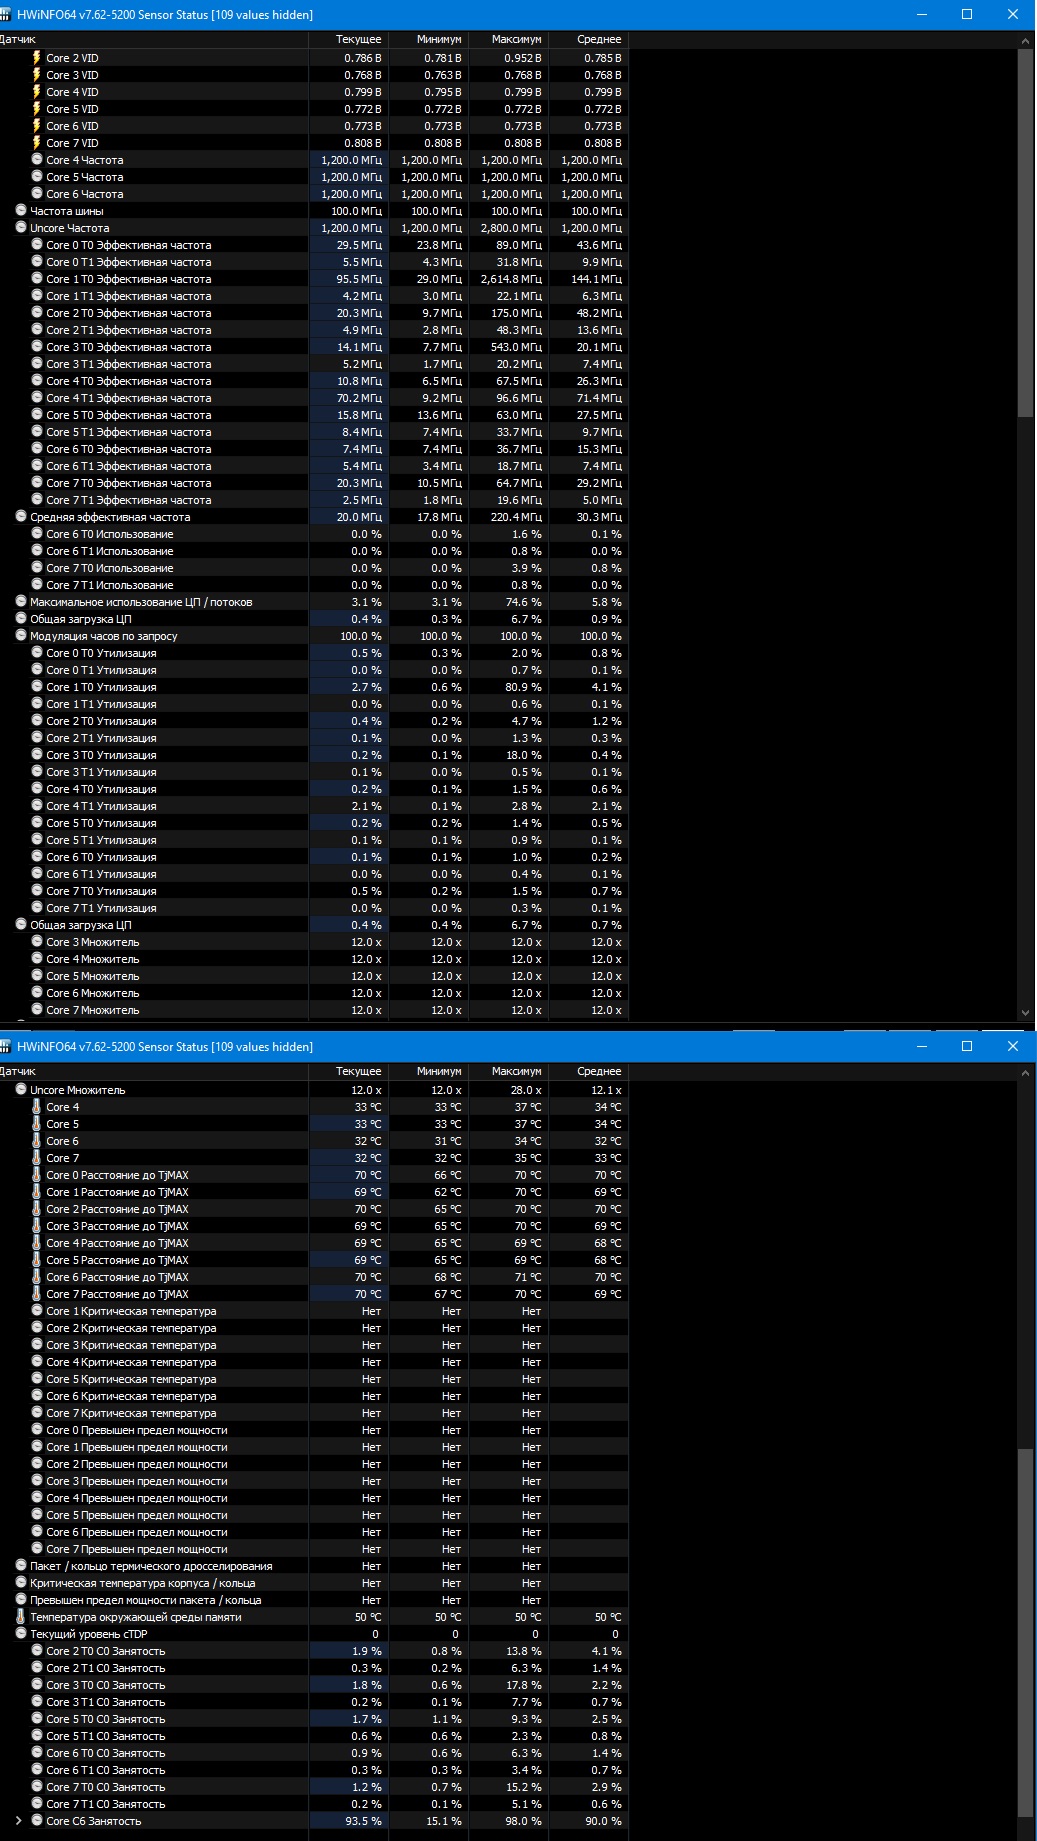Select the Core 4 T1 Эффективная частота row
This screenshot has height=1841, width=1037.
[x=314, y=398]
